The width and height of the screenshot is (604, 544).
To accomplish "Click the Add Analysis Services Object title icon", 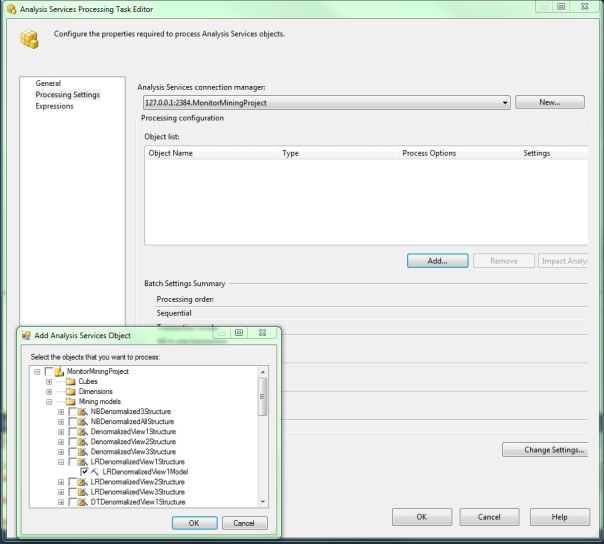I will [x=26, y=336].
